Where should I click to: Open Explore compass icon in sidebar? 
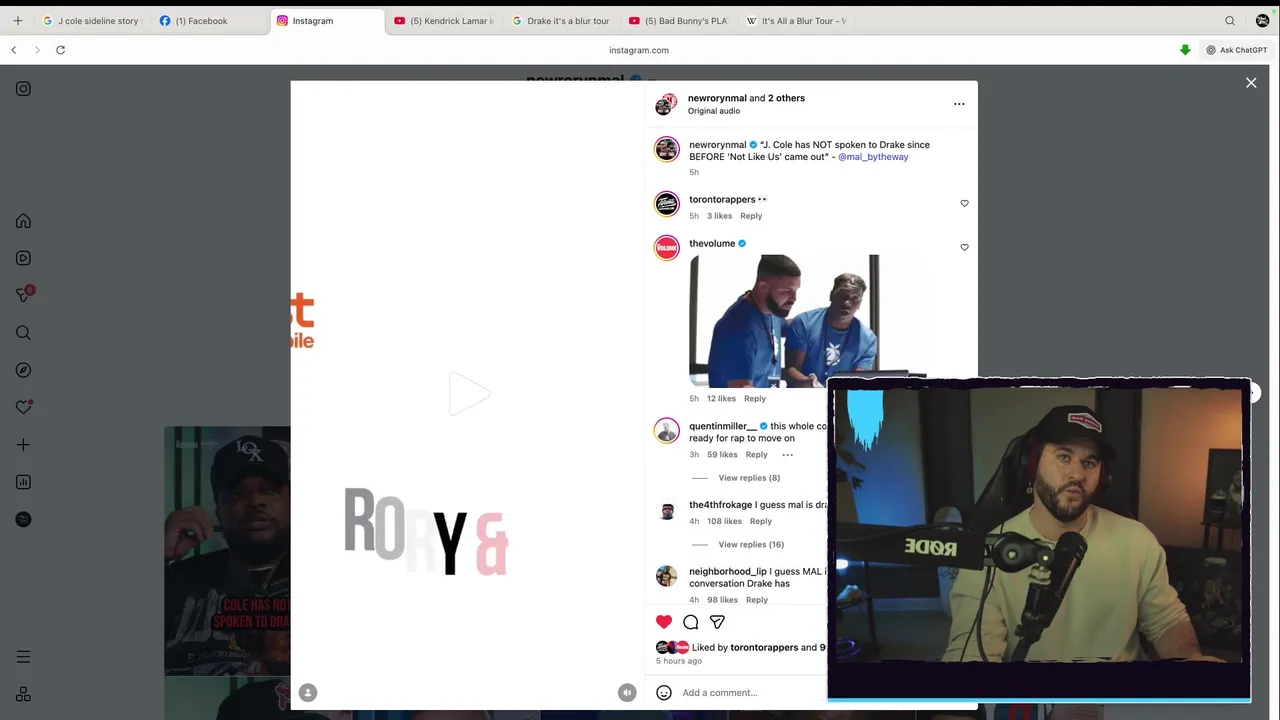[23, 370]
